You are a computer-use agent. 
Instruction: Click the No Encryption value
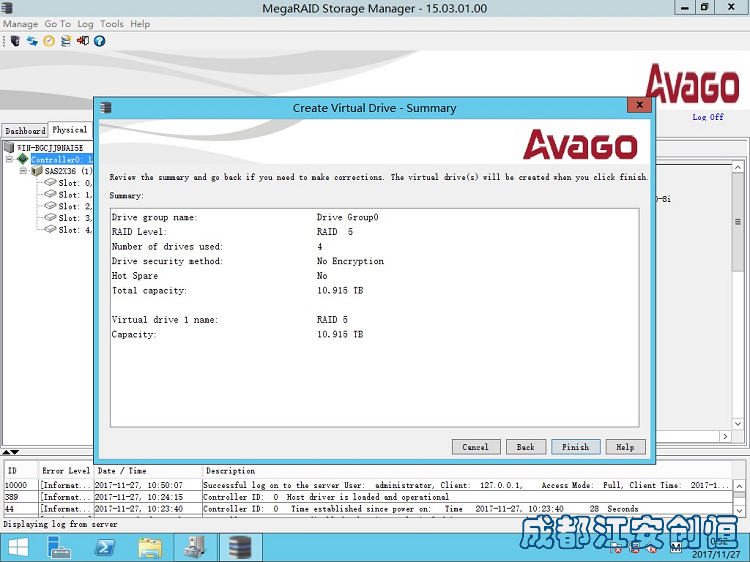click(x=350, y=261)
